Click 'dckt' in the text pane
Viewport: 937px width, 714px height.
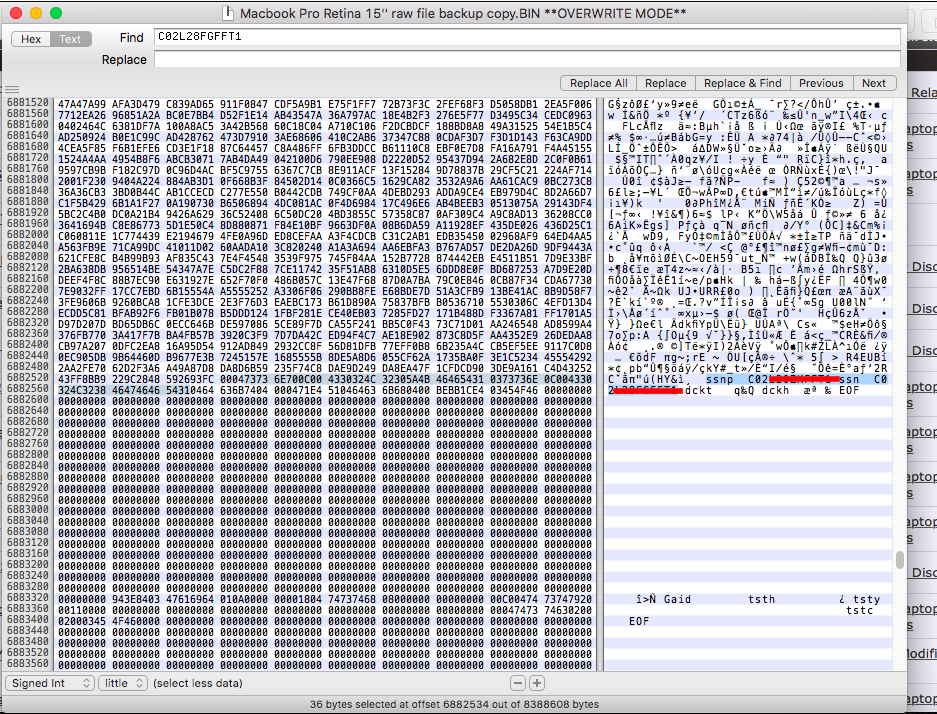[x=699, y=390]
